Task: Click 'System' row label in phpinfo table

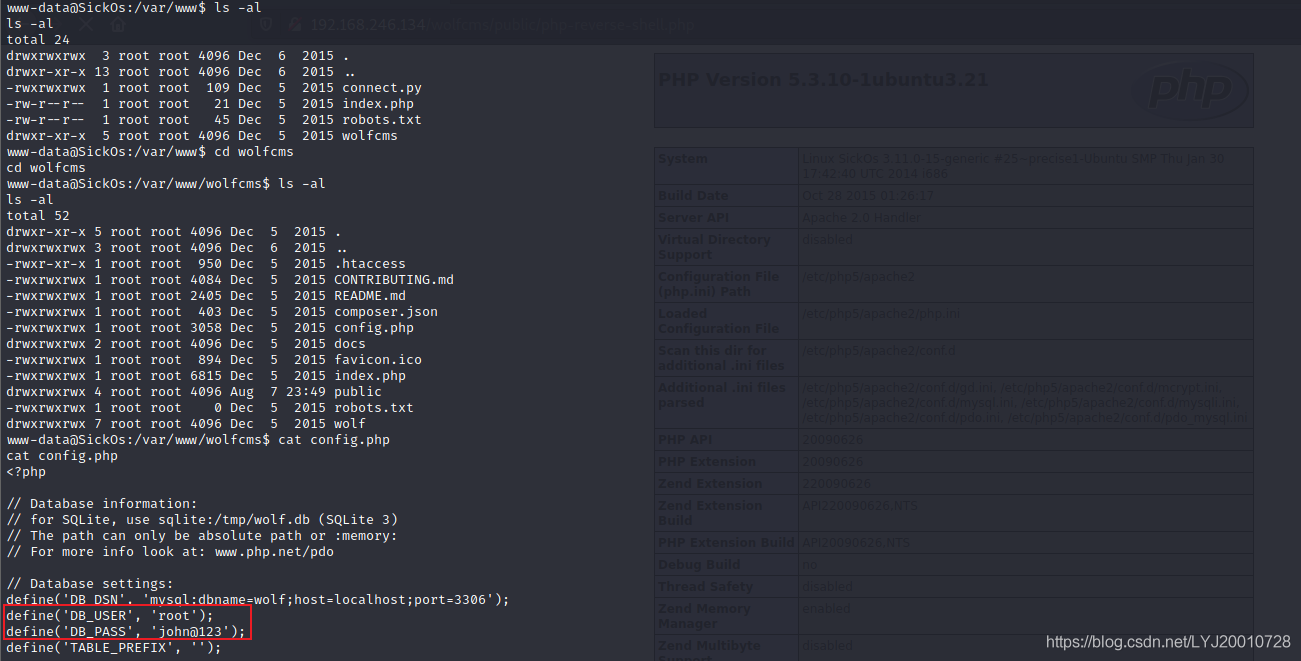Action: coord(683,159)
